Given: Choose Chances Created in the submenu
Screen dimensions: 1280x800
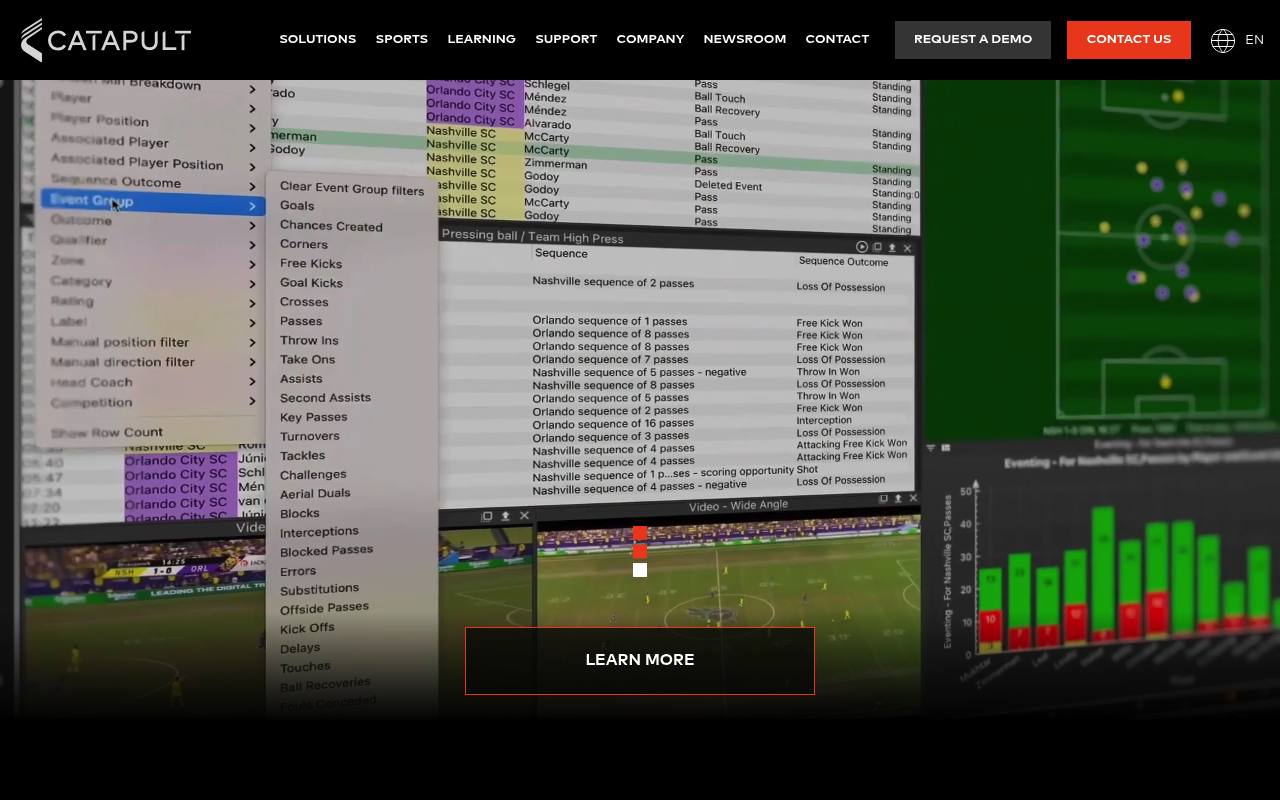Looking at the screenshot, I should [x=331, y=226].
